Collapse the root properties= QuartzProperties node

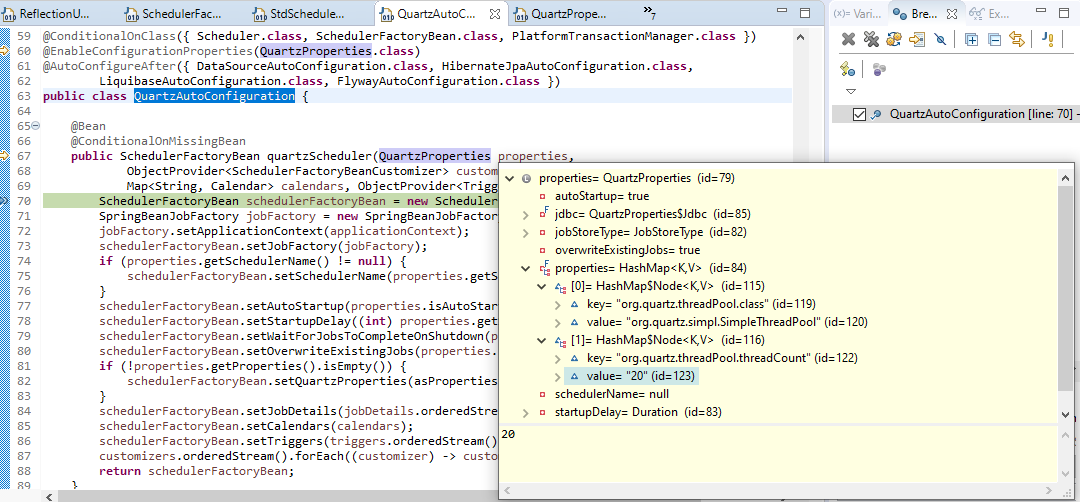510,178
